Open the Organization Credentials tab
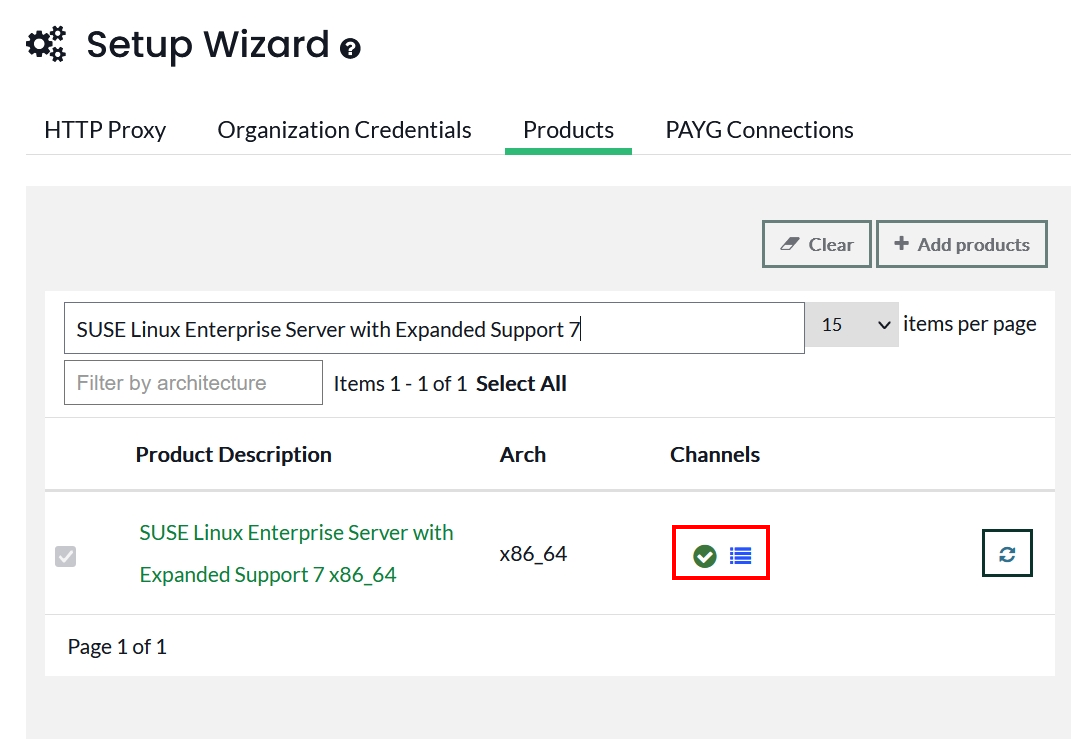 344,130
